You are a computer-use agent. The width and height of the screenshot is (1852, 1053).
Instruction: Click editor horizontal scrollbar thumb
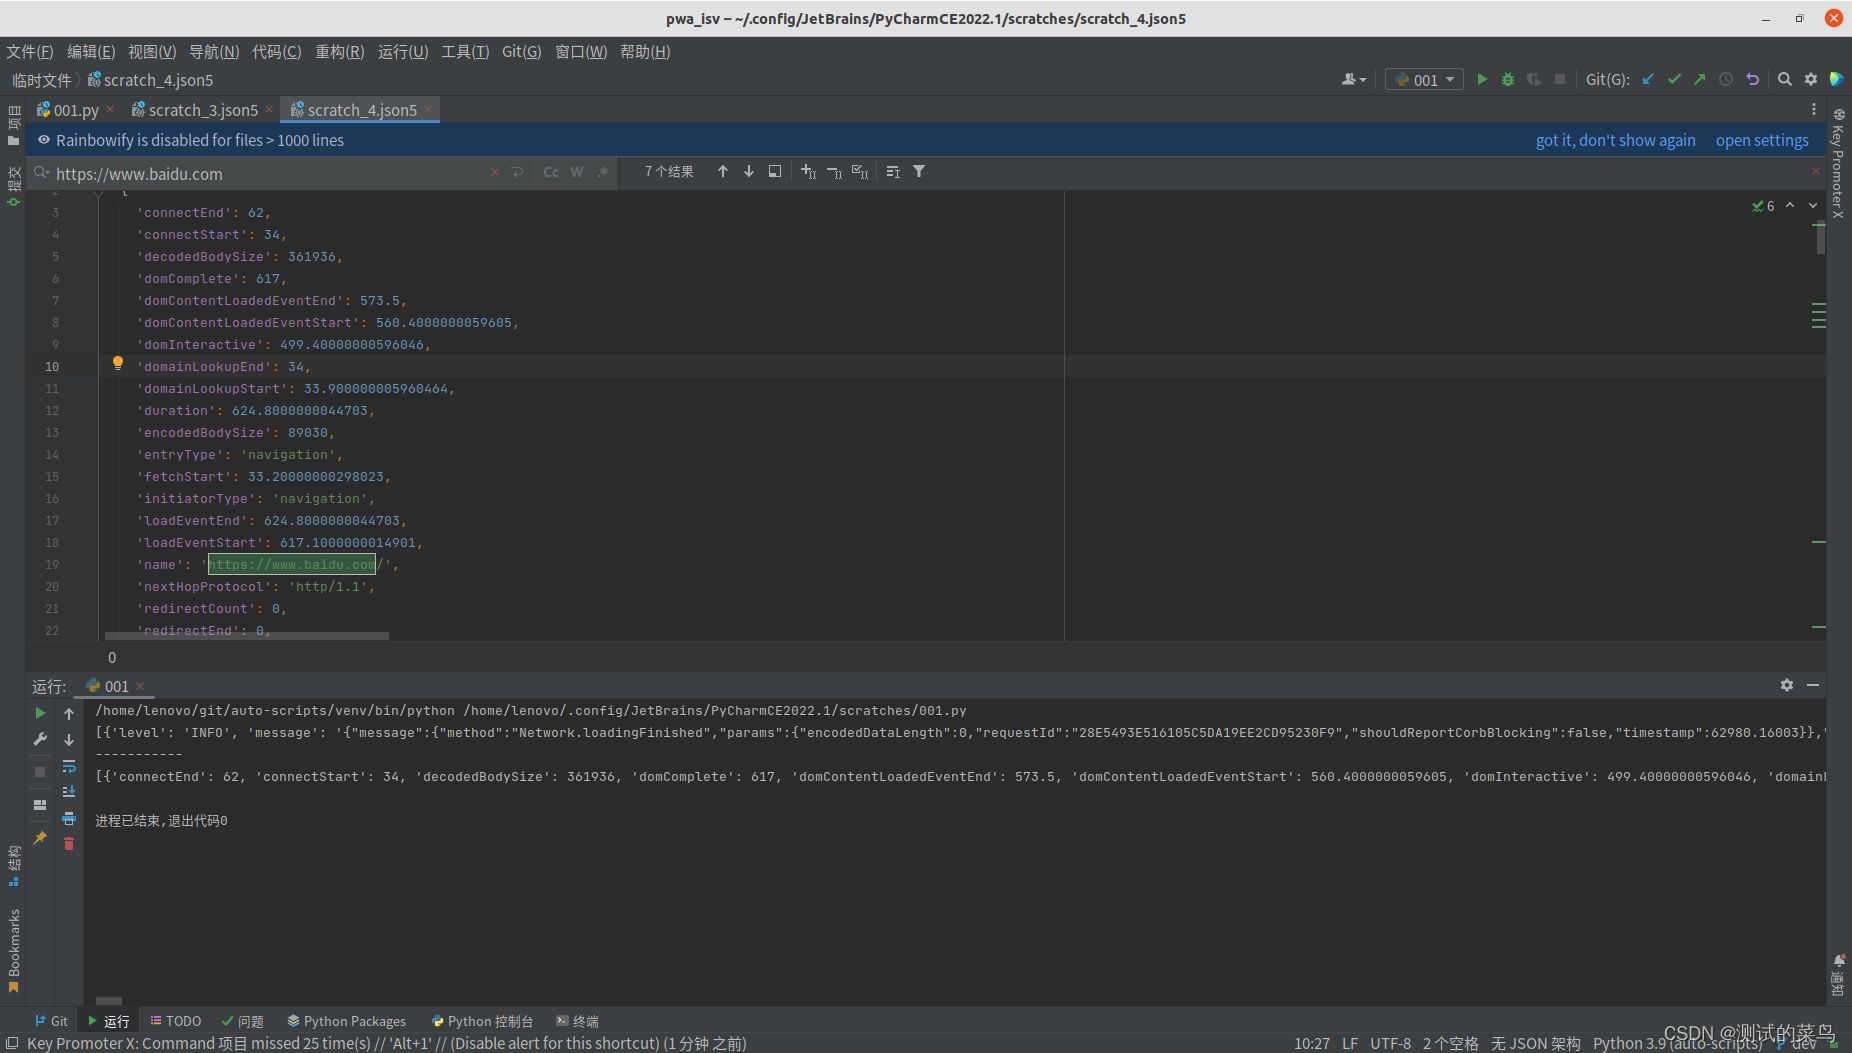click(247, 636)
